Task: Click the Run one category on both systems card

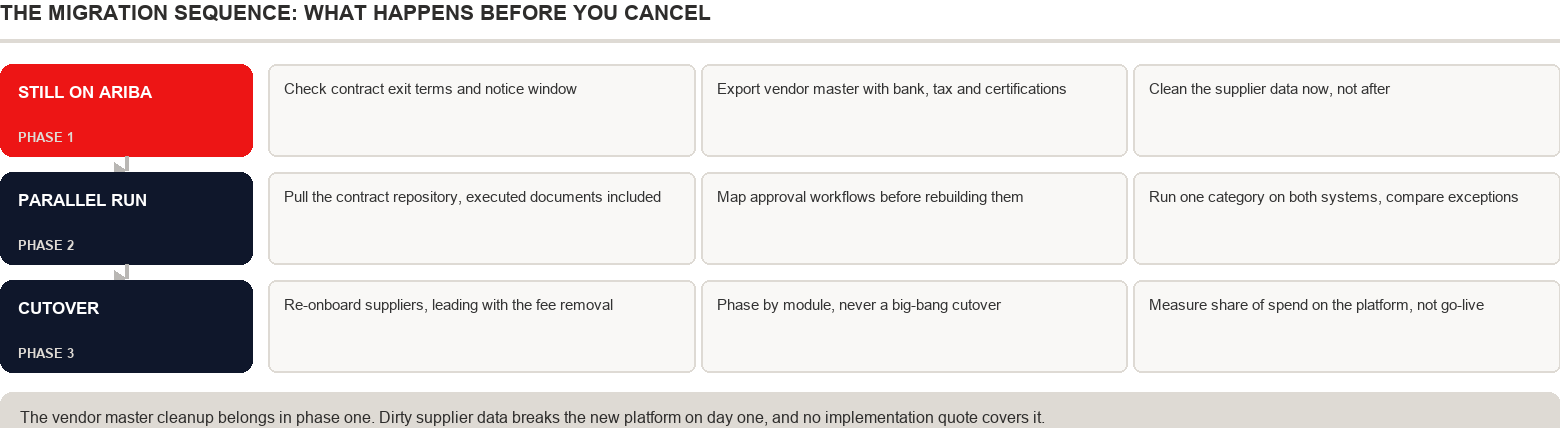Action: click(x=1346, y=219)
